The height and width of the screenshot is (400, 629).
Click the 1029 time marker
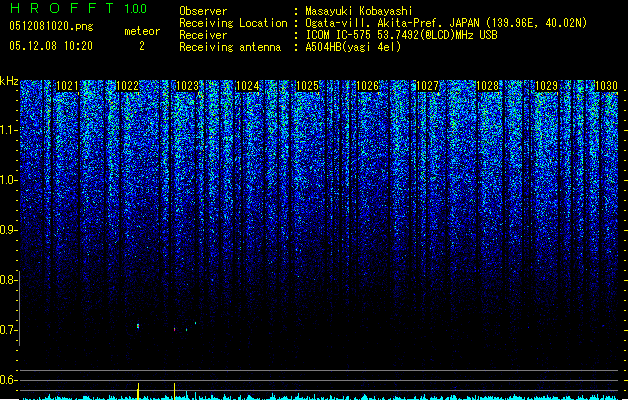point(547,86)
